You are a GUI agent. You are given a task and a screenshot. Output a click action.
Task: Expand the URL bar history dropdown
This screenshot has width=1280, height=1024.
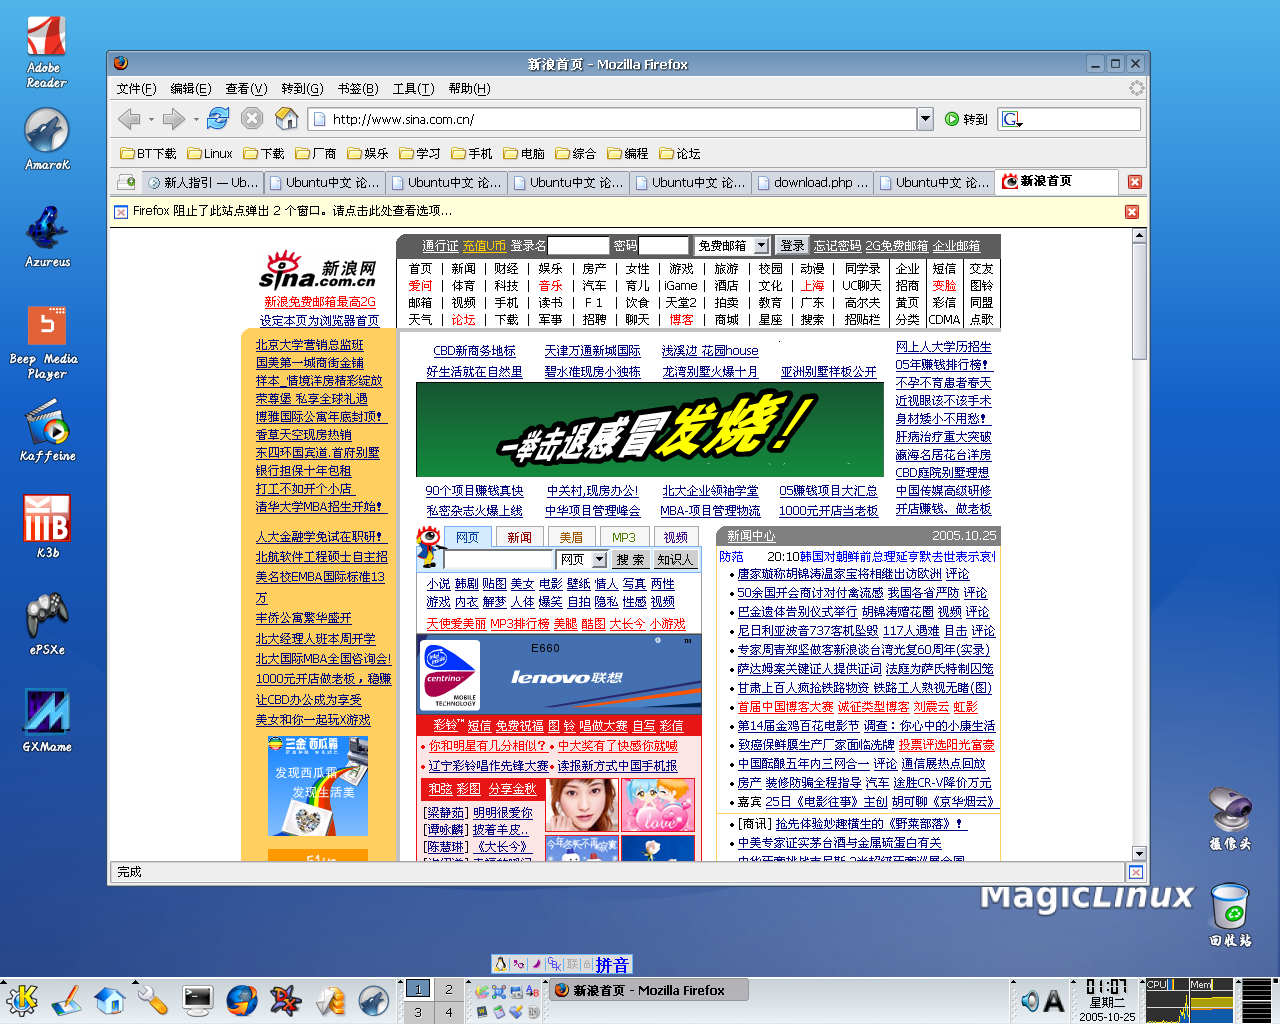click(x=925, y=119)
